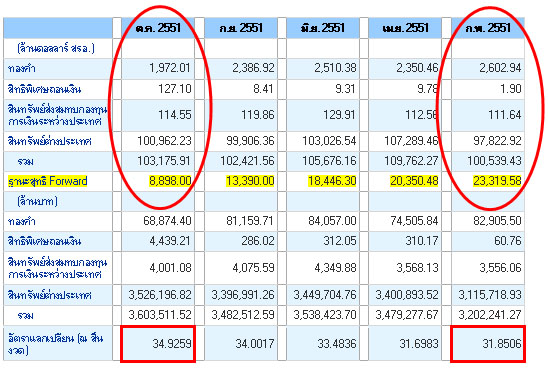This screenshot has height=368, width=548.
Task: Click the value 3,526,196.82
Action: (160, 295)
